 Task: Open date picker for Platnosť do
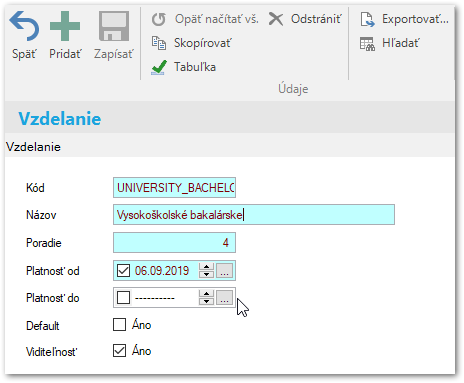pos(224,298)
